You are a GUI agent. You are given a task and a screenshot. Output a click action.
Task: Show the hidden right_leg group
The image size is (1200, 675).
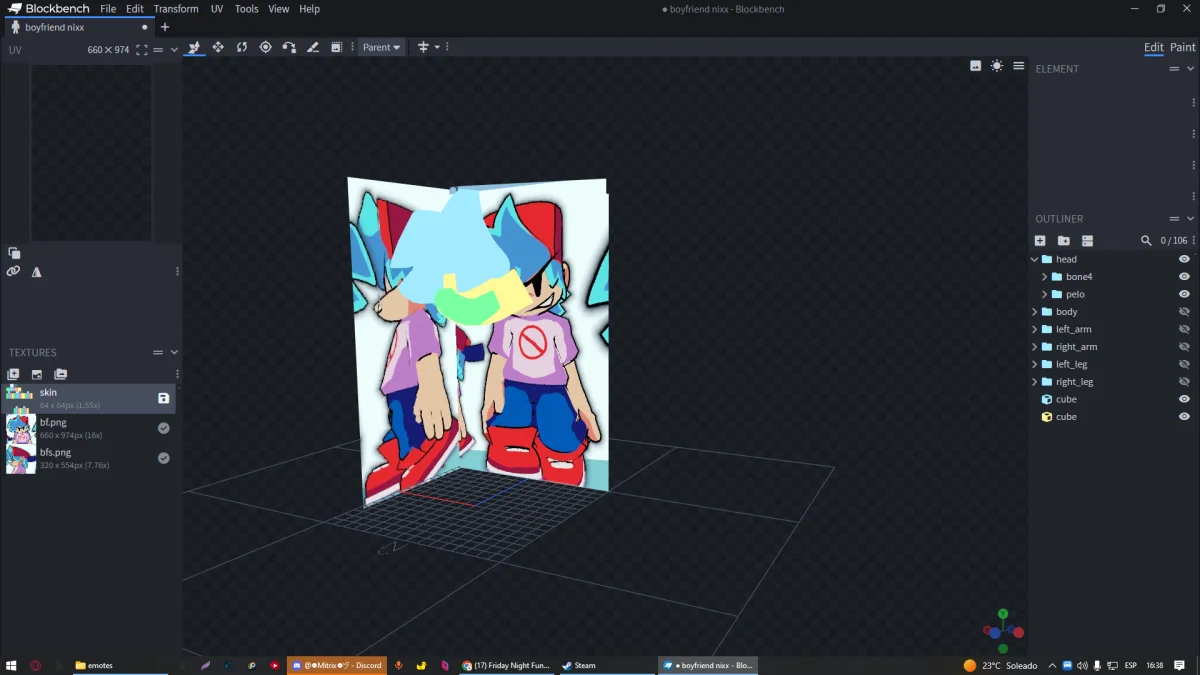coord(1184,382)
